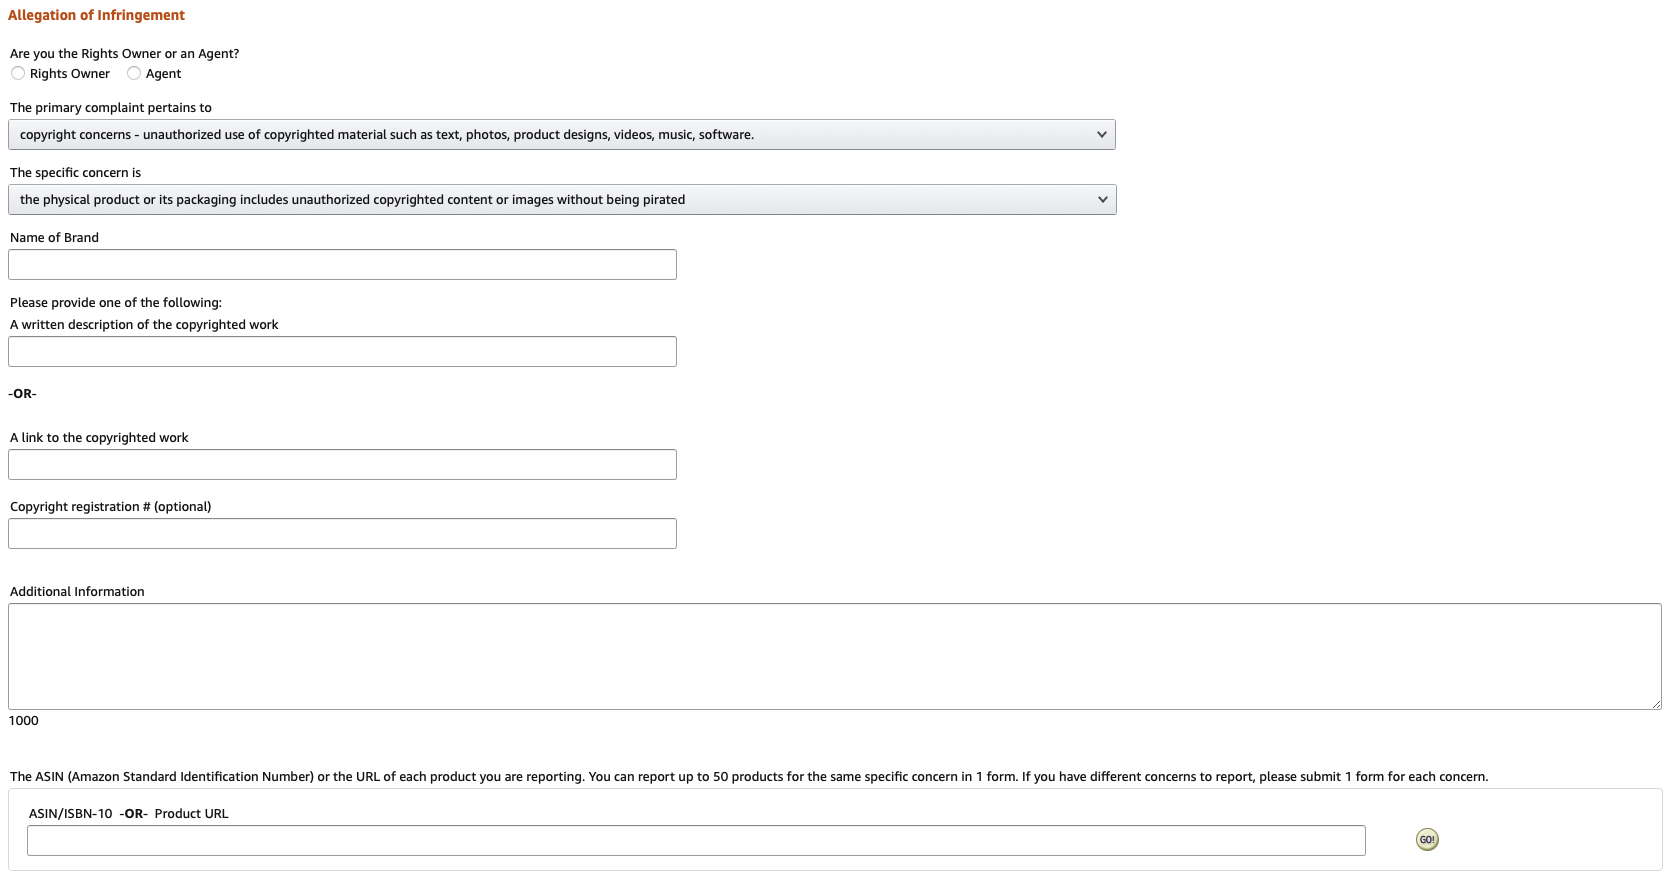Open the specific concern dropdown
1674x879 pixels.
pos(562,200)
